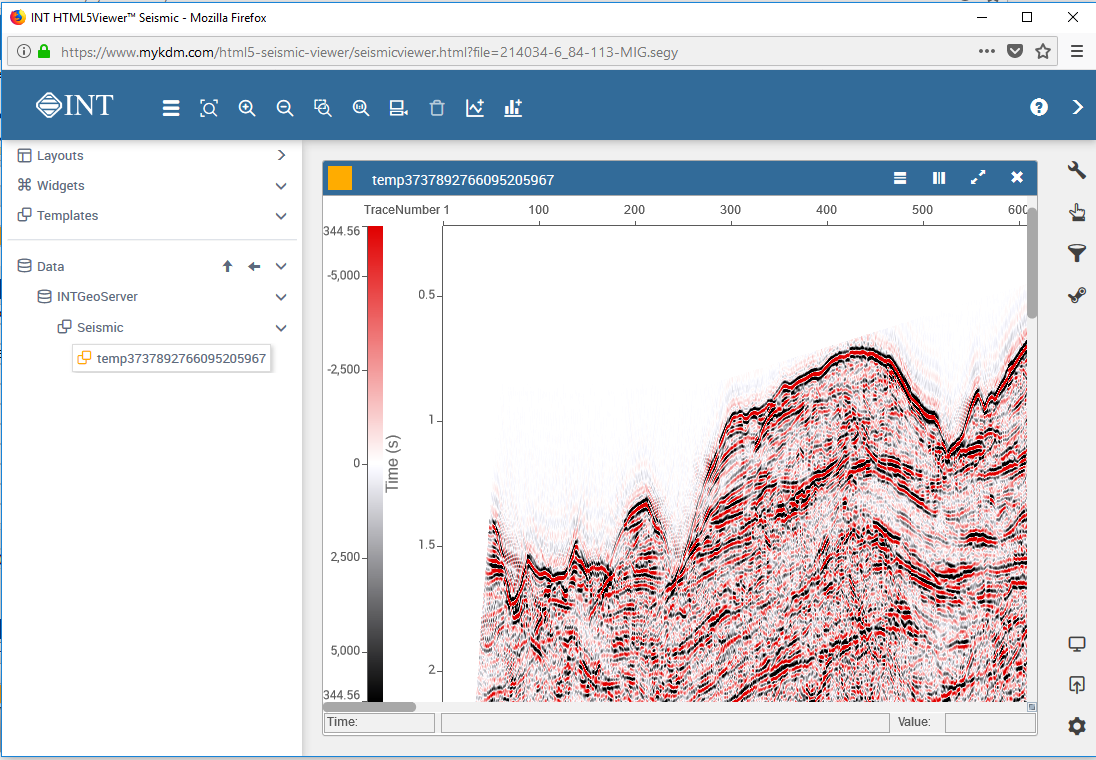The image size is (1096, 760).
Task: Click the middle status readout field
Action: coord(665,722)
